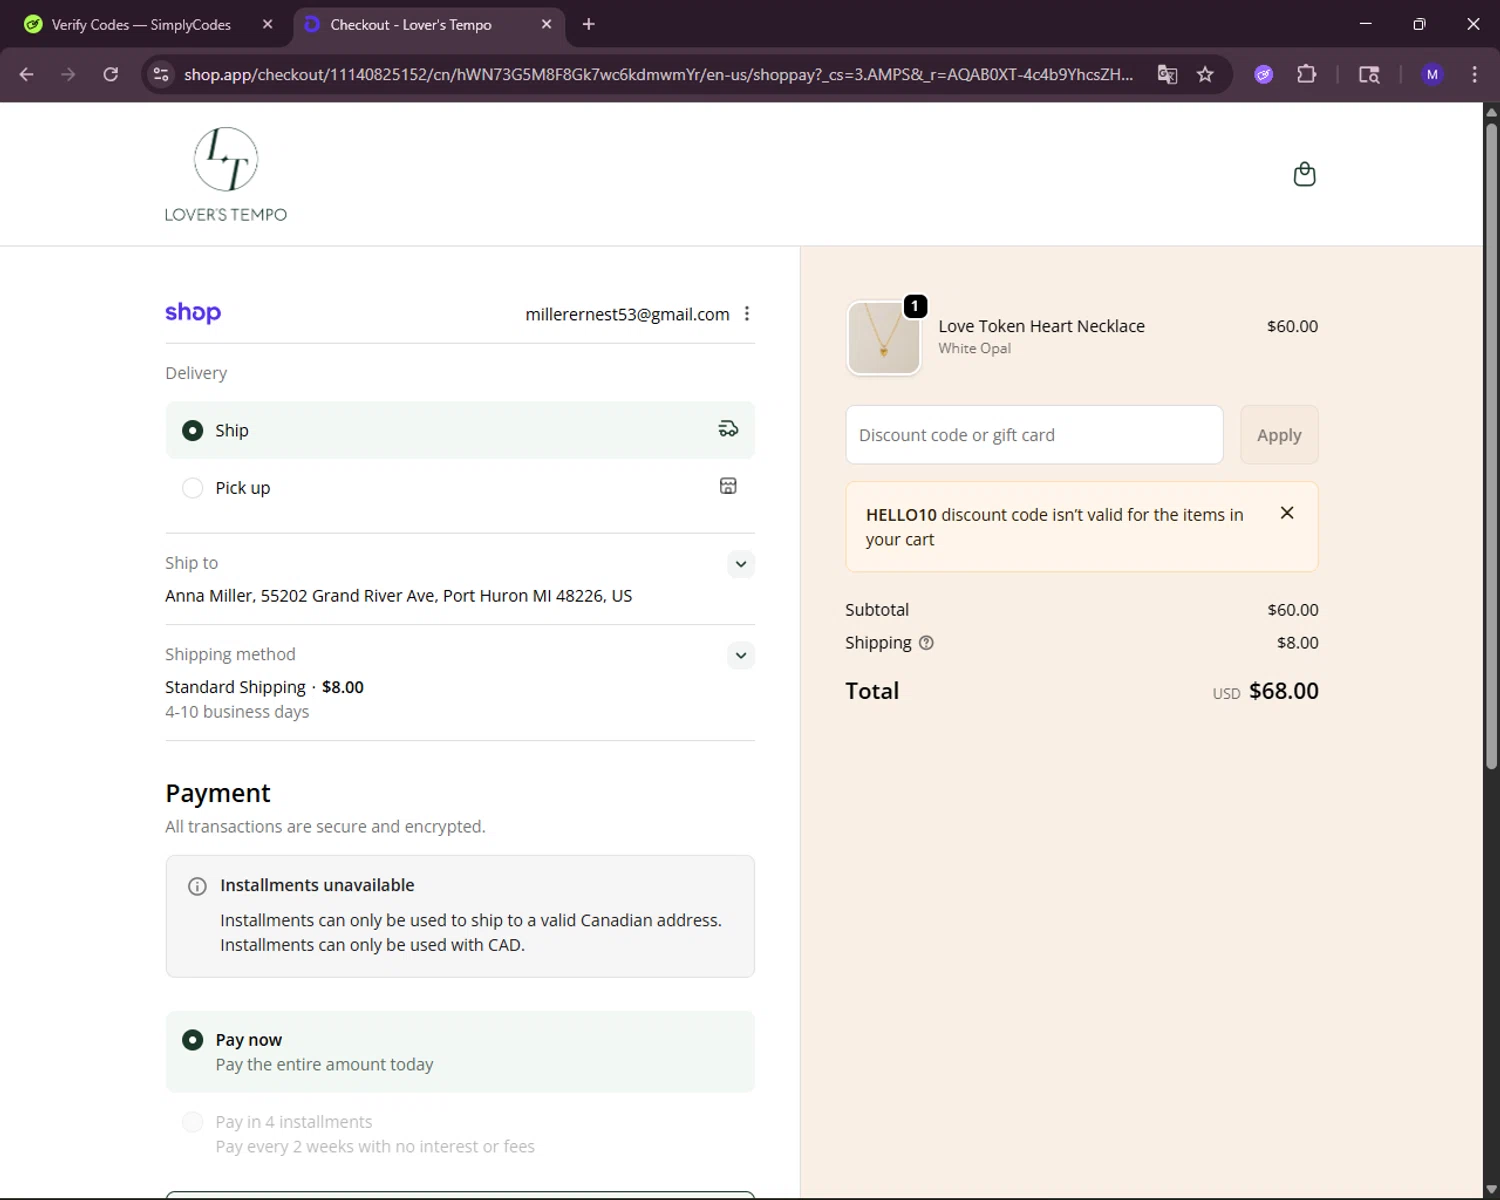The image size is (1500, 1200).
Task: Select Pay in 4 installments option
Action: (x=192, y=1122)
